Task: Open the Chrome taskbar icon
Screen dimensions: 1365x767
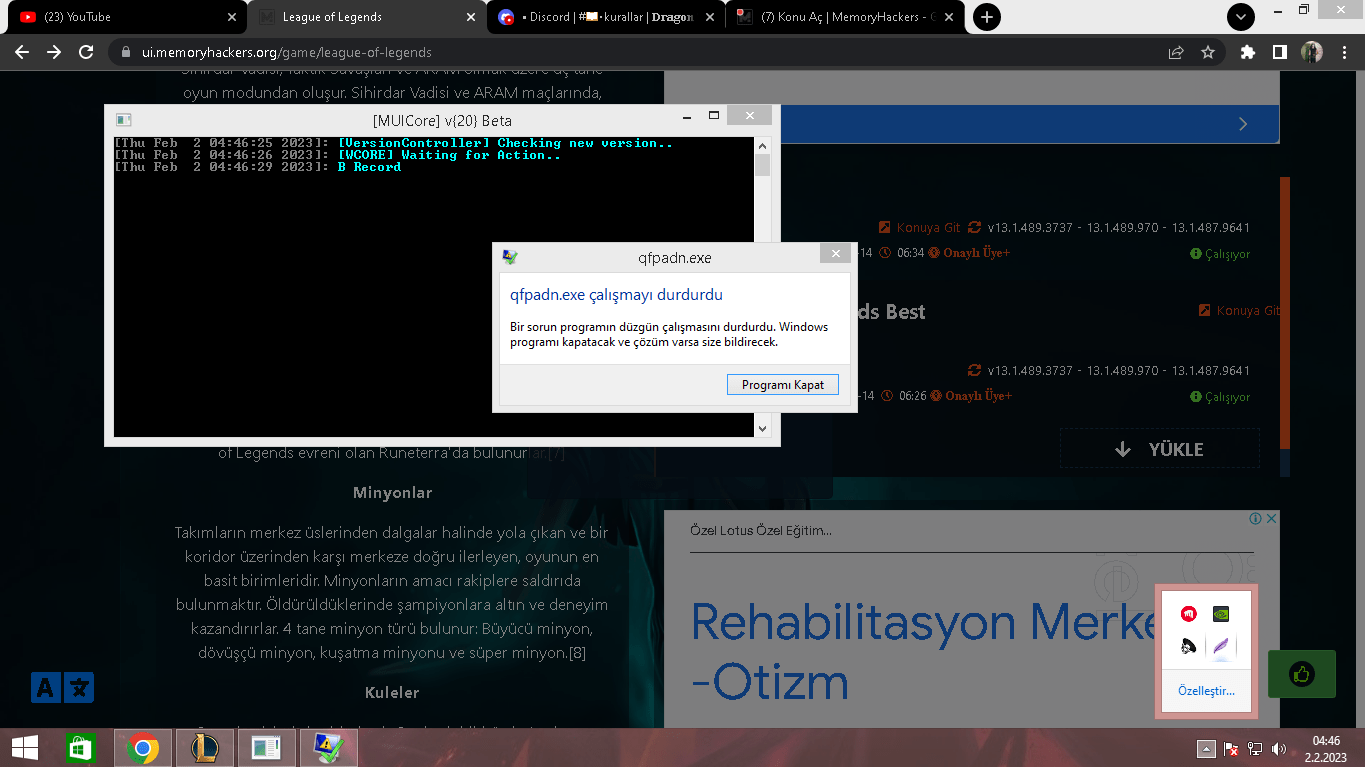Action: pyautogui.click(x=143, y=748)
